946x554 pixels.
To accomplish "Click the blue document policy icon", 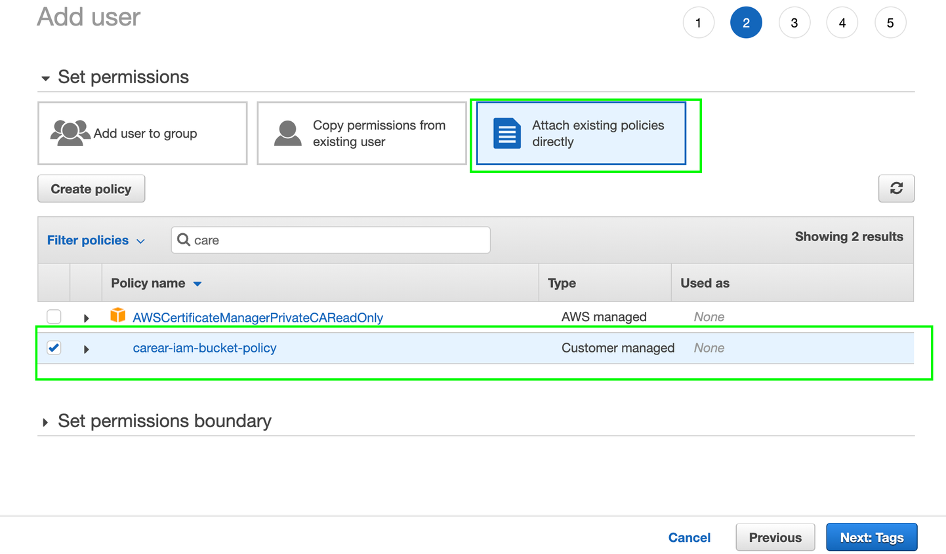I will coord(507,133).
